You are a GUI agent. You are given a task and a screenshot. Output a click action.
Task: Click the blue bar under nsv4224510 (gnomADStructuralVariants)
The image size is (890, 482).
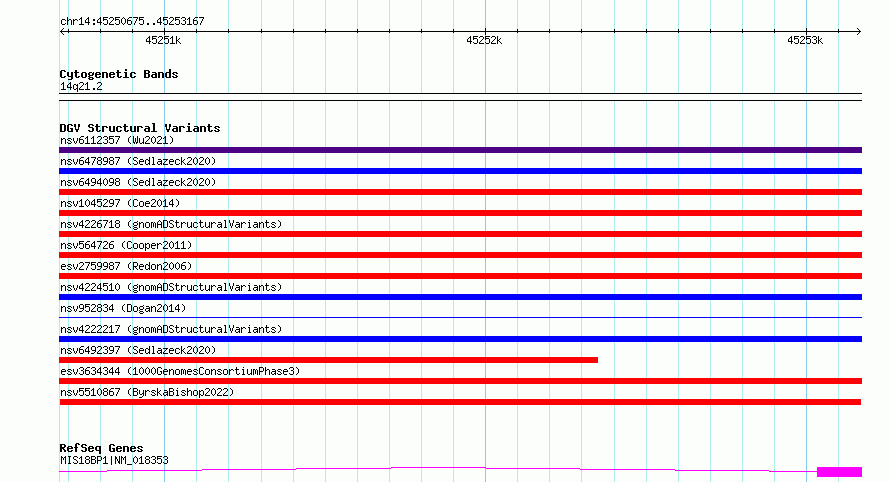coord(460,297)
